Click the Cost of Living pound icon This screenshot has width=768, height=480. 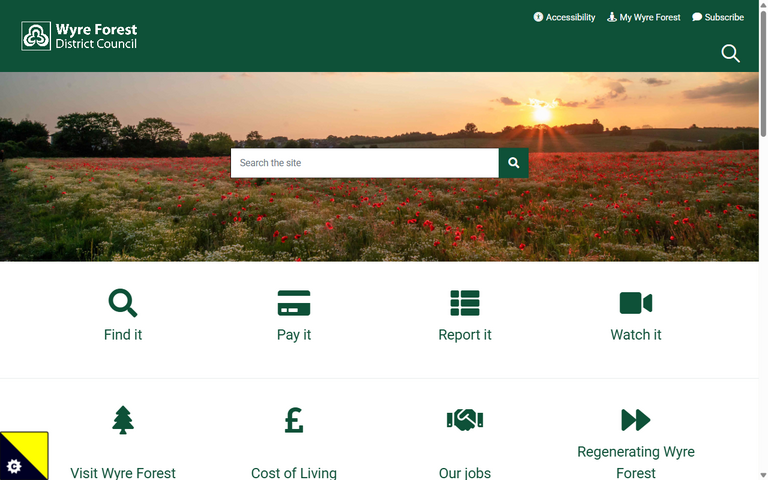click(x=294, y=420)
